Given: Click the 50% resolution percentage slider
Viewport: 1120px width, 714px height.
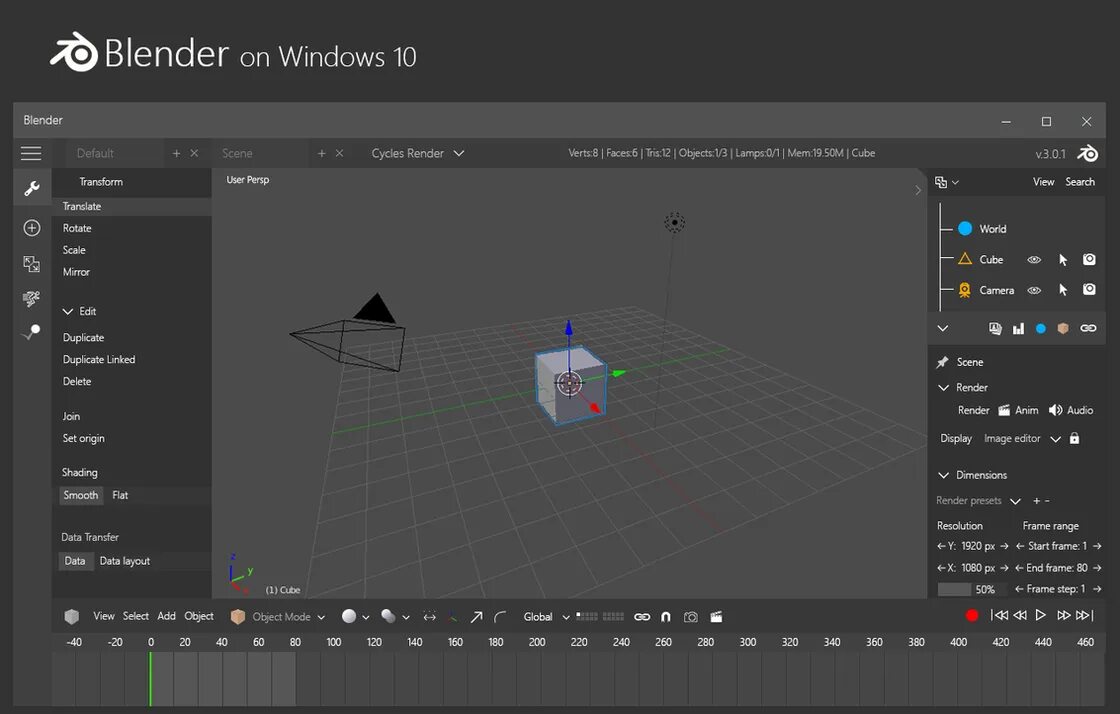Looking at the screenshot, I should click(971, 589).
